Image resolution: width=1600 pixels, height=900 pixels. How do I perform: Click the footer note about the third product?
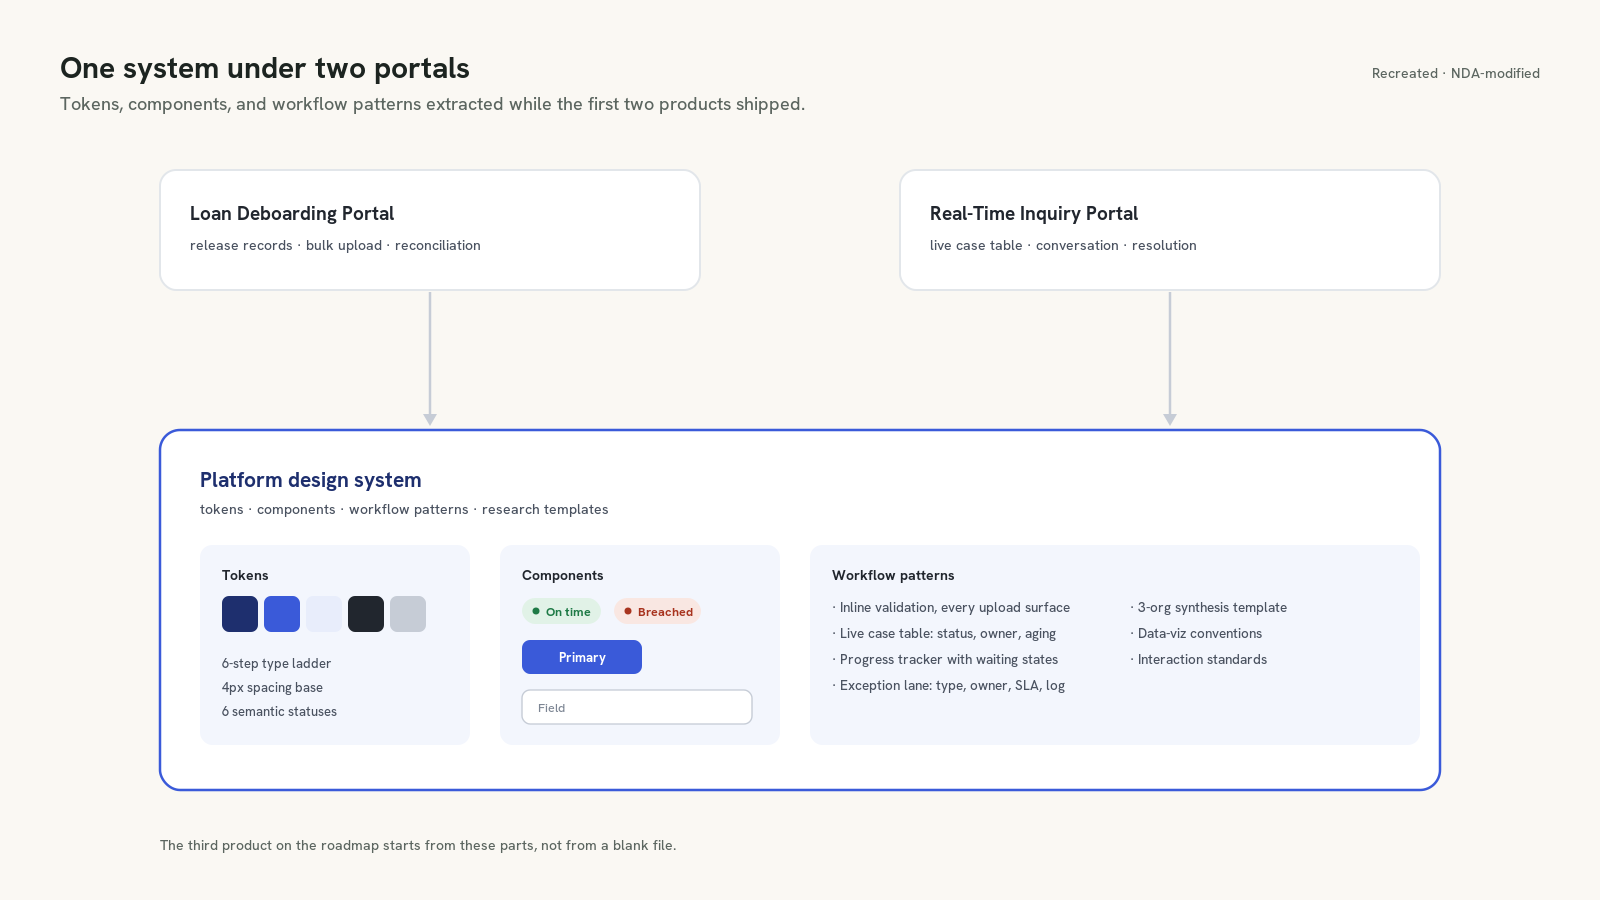coord(418,845)
